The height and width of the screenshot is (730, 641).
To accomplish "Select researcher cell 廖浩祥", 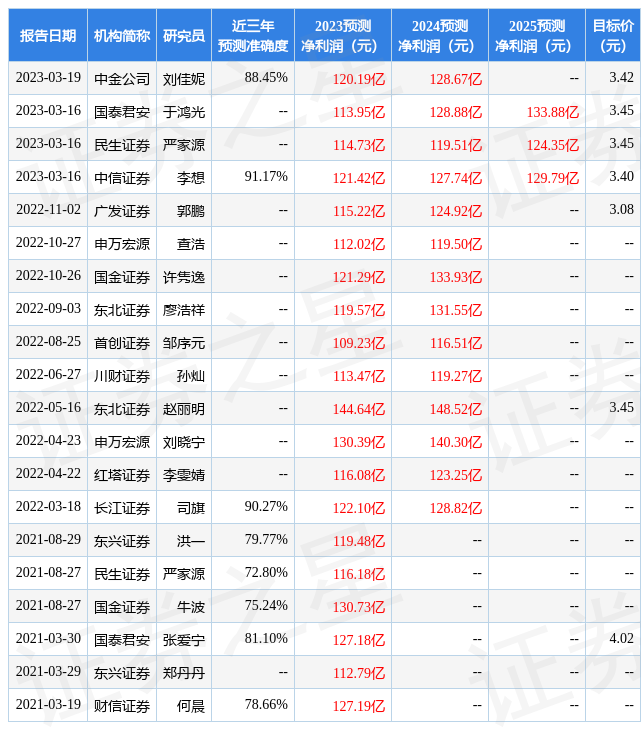I will tap(184, 310).
